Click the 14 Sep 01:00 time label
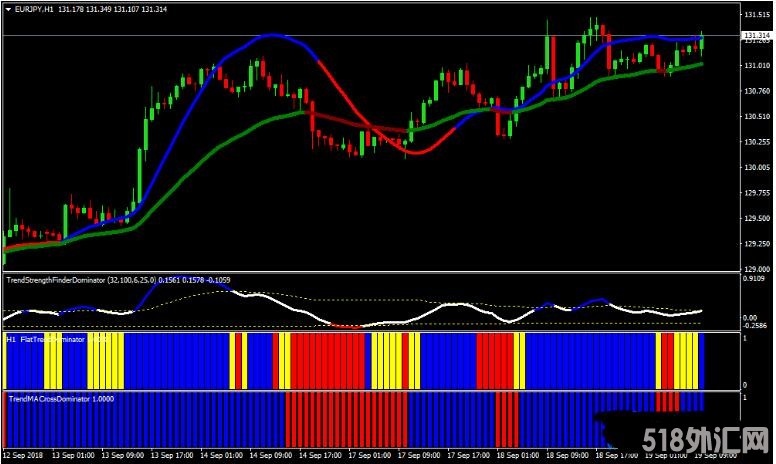The image size is (776, 464). pos(221,455)
